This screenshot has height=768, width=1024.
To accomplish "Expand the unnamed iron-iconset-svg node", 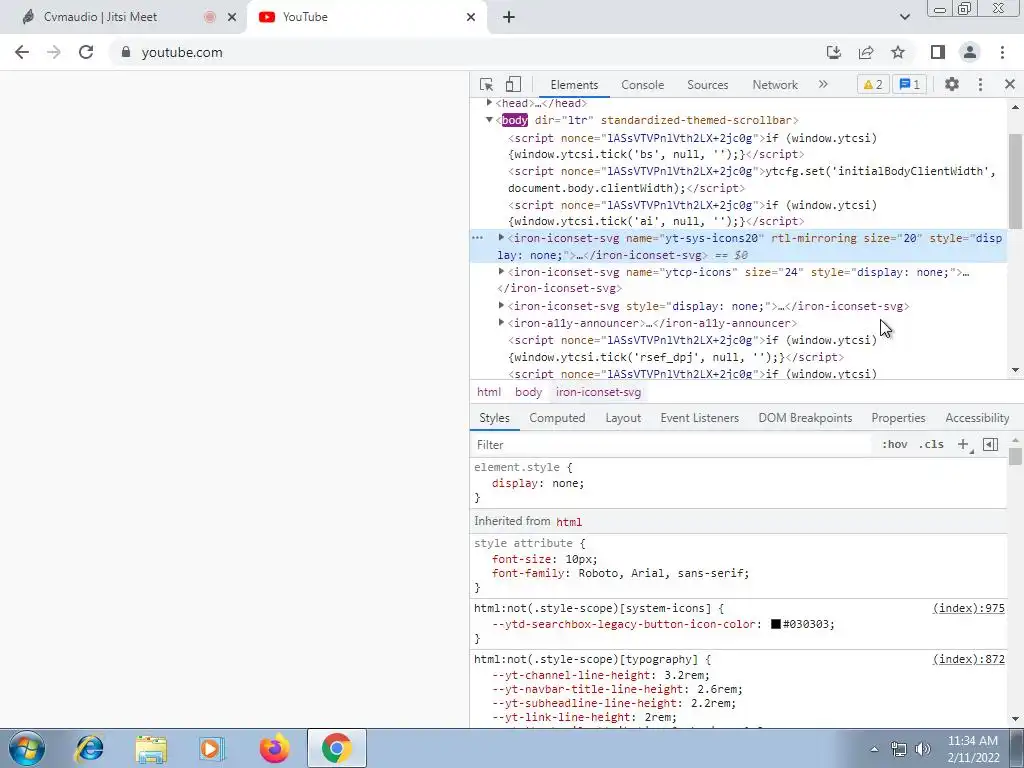I will click(x=502, y=306).
